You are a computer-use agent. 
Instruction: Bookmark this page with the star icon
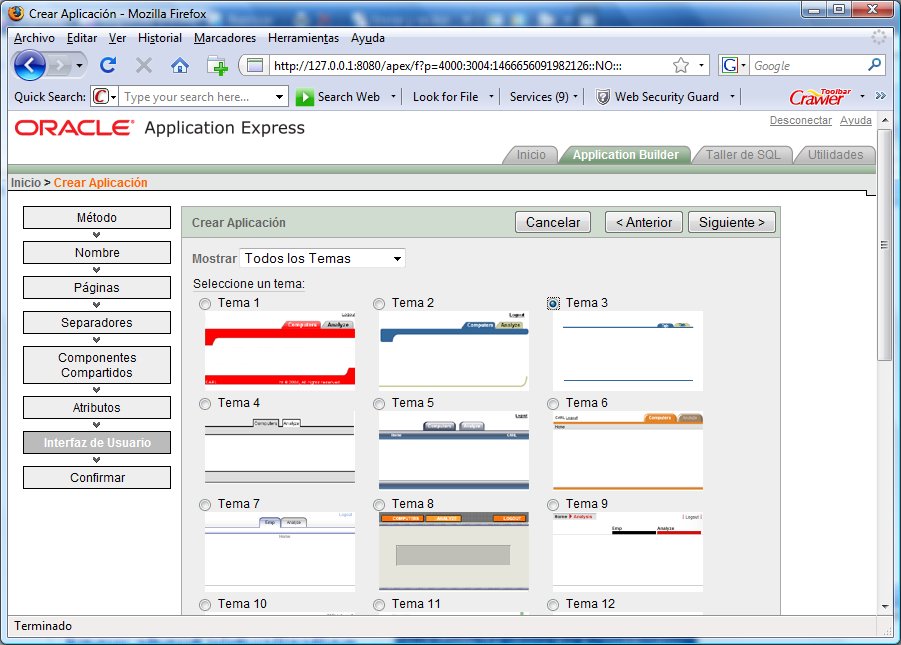click(x=681, y=66)
